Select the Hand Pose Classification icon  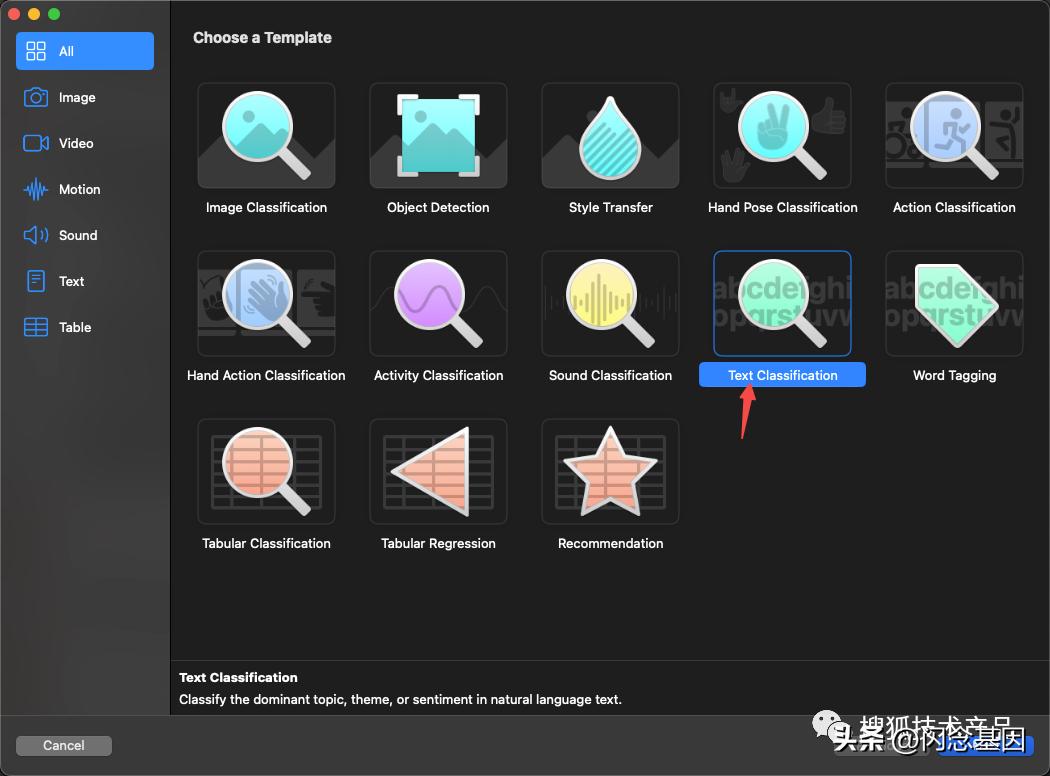782,136
